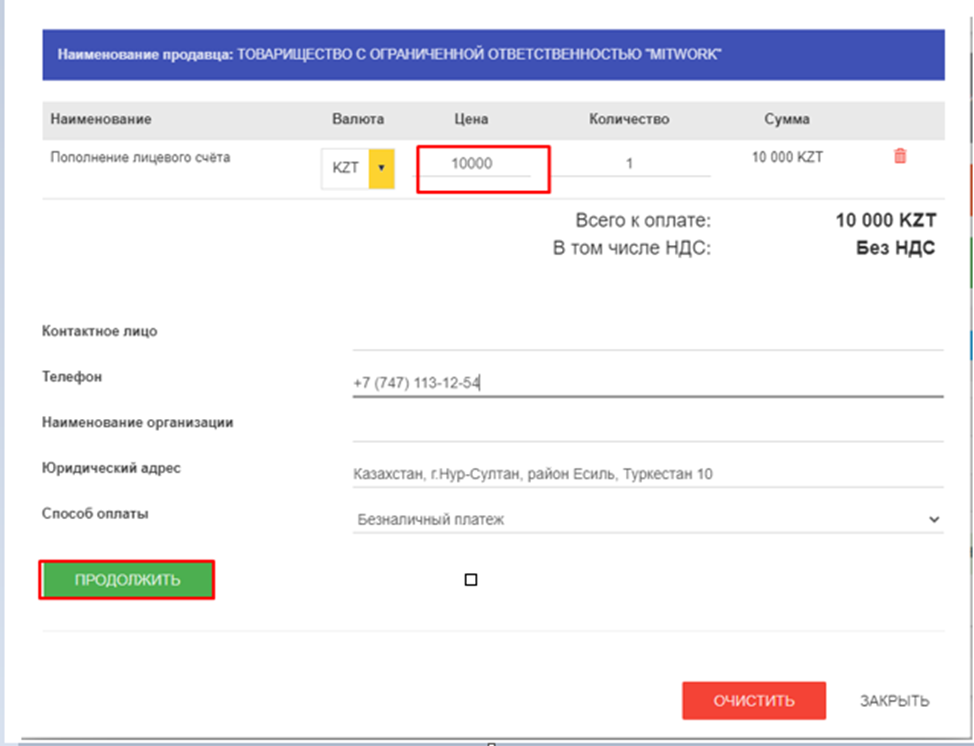Click the Юридический адрес address field
Viewport: 974px width, 746px height.
tap(647, 473)
